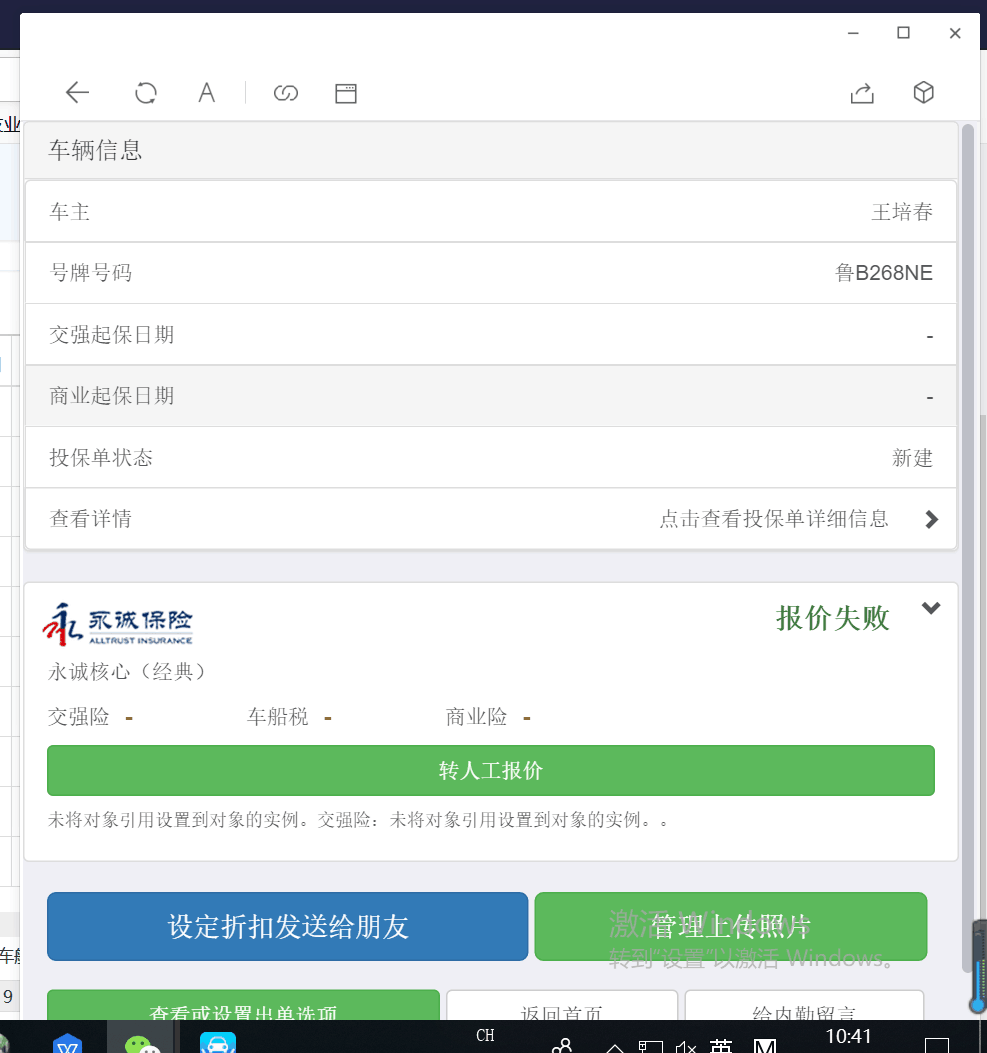This screenshot has height=1053, width=987.
Task: Select the 查看详情 row
Action: 491,518
